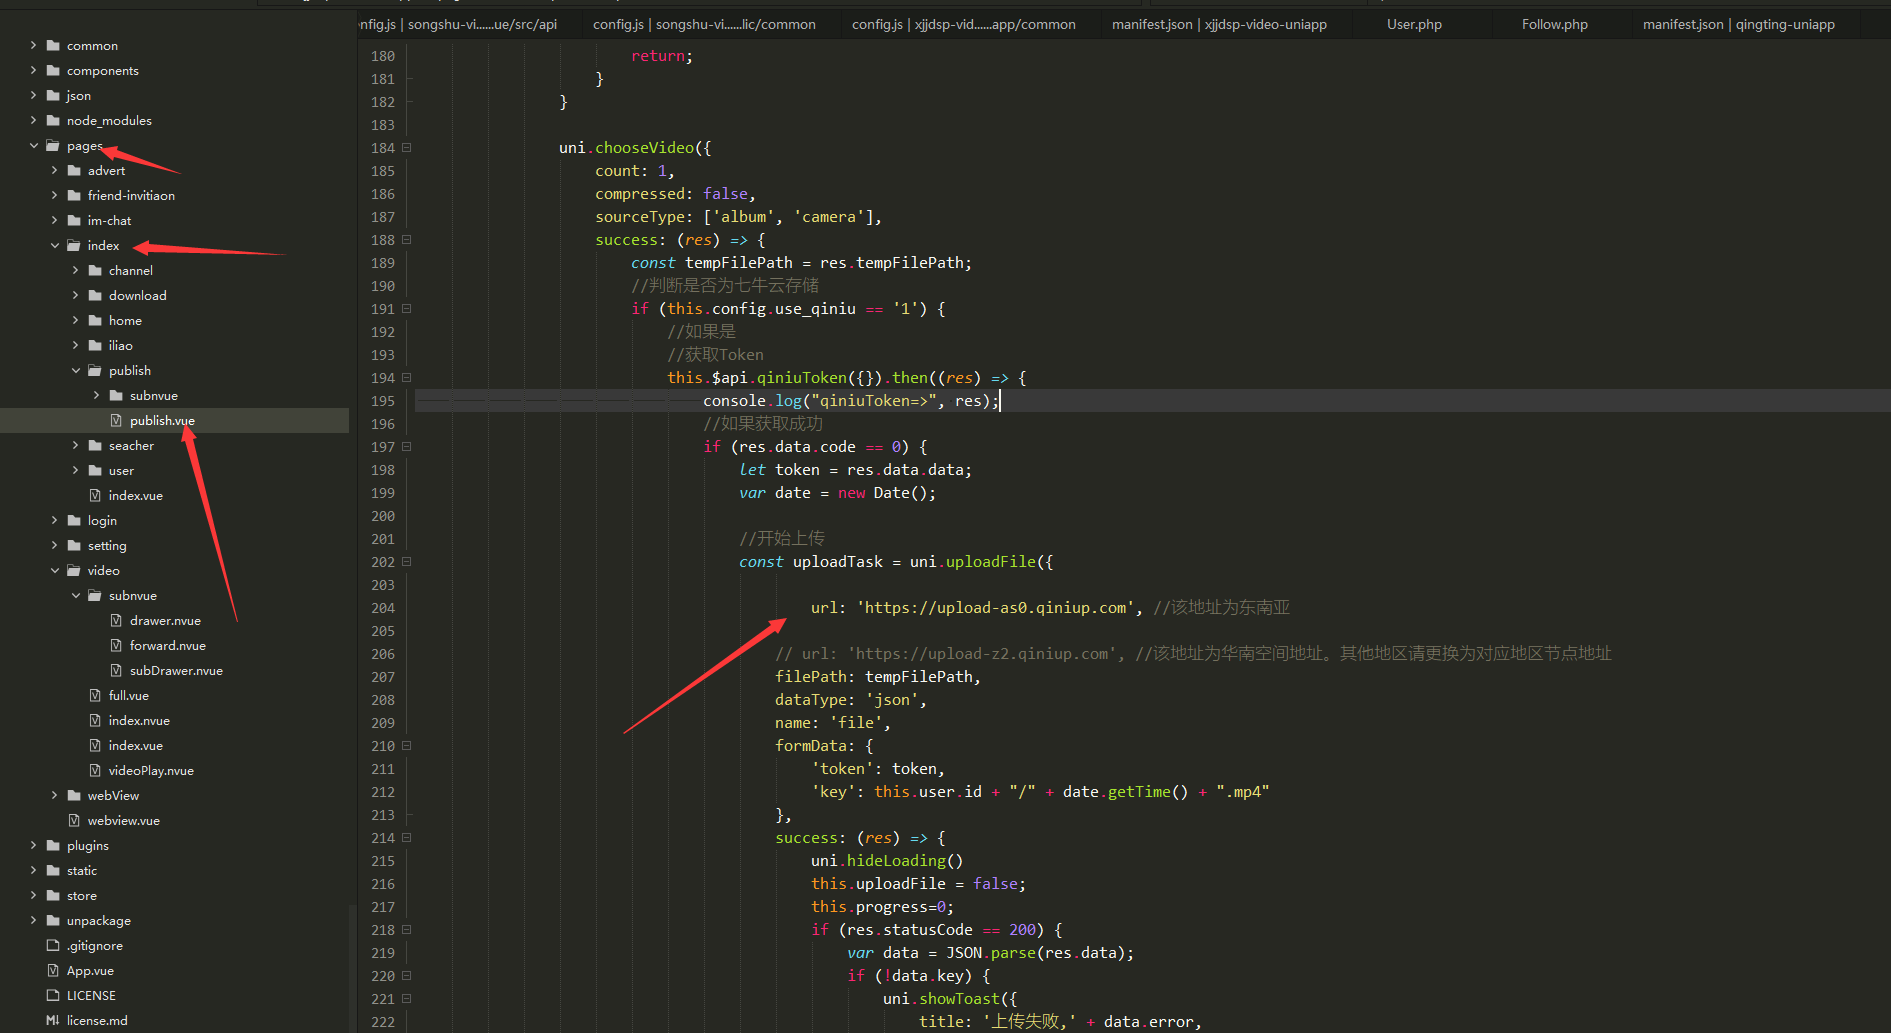Screen dimensions: 1891x1033
Task: Fold code block at line 188
Action: pos(406,240)
